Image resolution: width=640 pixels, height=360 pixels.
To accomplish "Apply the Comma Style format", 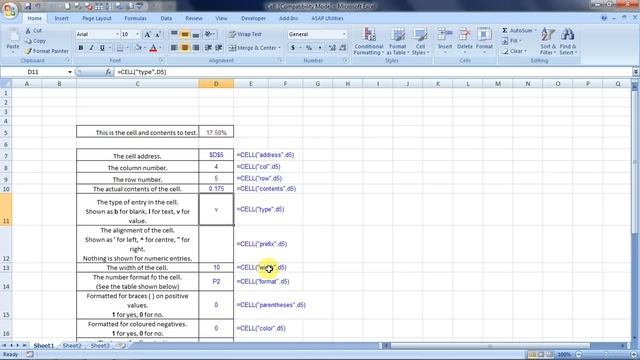I will pyautogui.click(x=320, y=48).
